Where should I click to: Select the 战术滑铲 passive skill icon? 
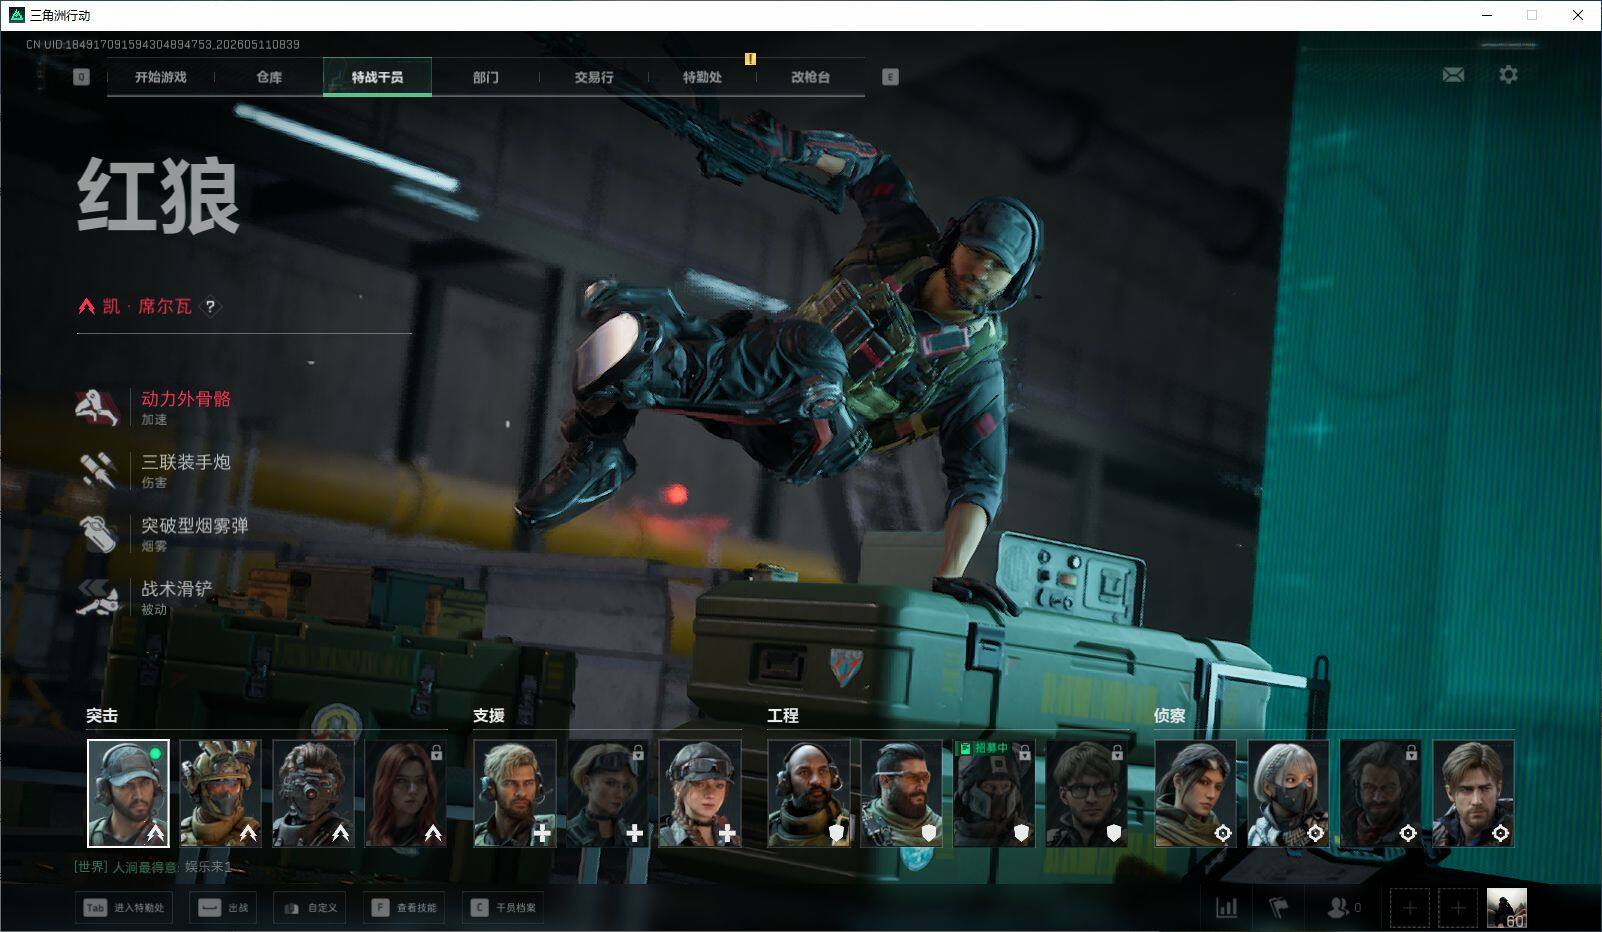[x=97, y=597]
